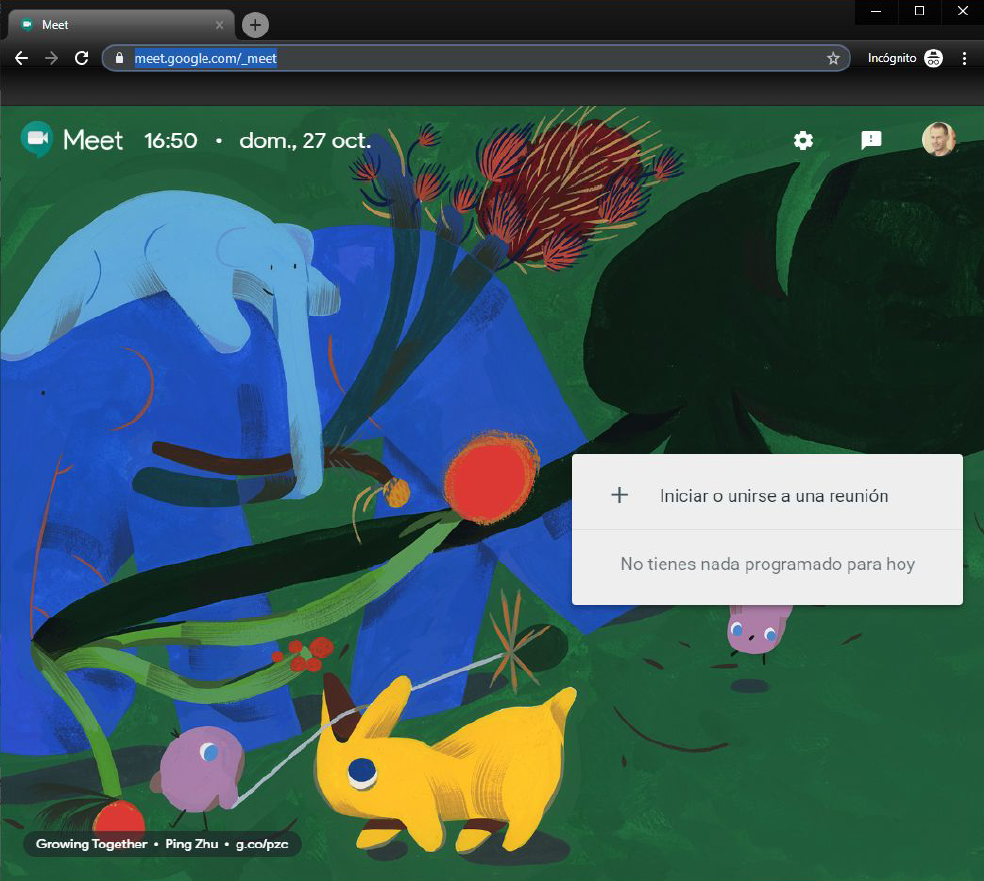Viewport: 984px width, 881px height.
Task: Go back to the previous page
Action: coord(21,58)
